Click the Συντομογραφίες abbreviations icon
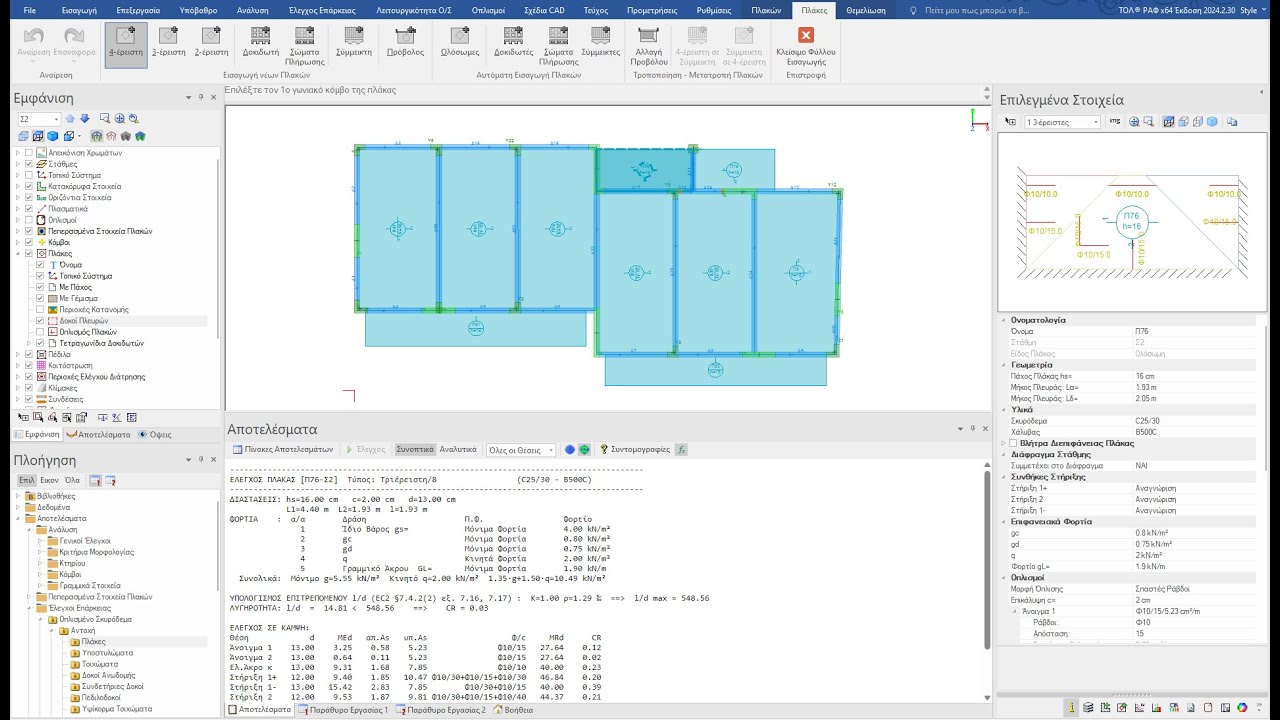The height and width of the screenshot is (720, 1280). pos(640,450)
